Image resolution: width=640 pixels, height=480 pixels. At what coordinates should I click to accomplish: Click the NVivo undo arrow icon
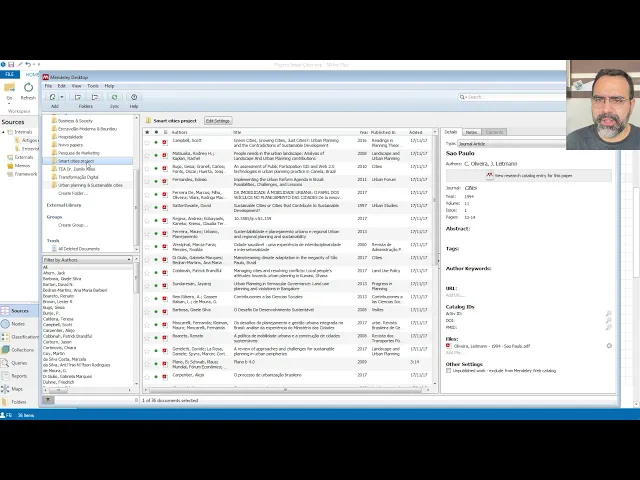(28, 64)
